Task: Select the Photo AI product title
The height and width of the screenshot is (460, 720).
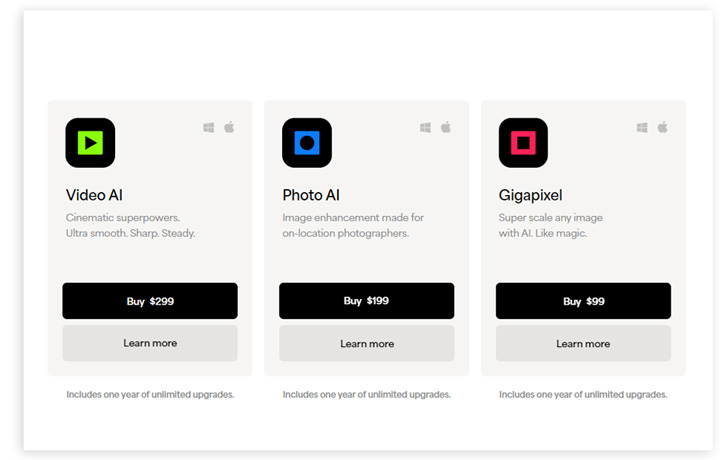Action: 311,195
